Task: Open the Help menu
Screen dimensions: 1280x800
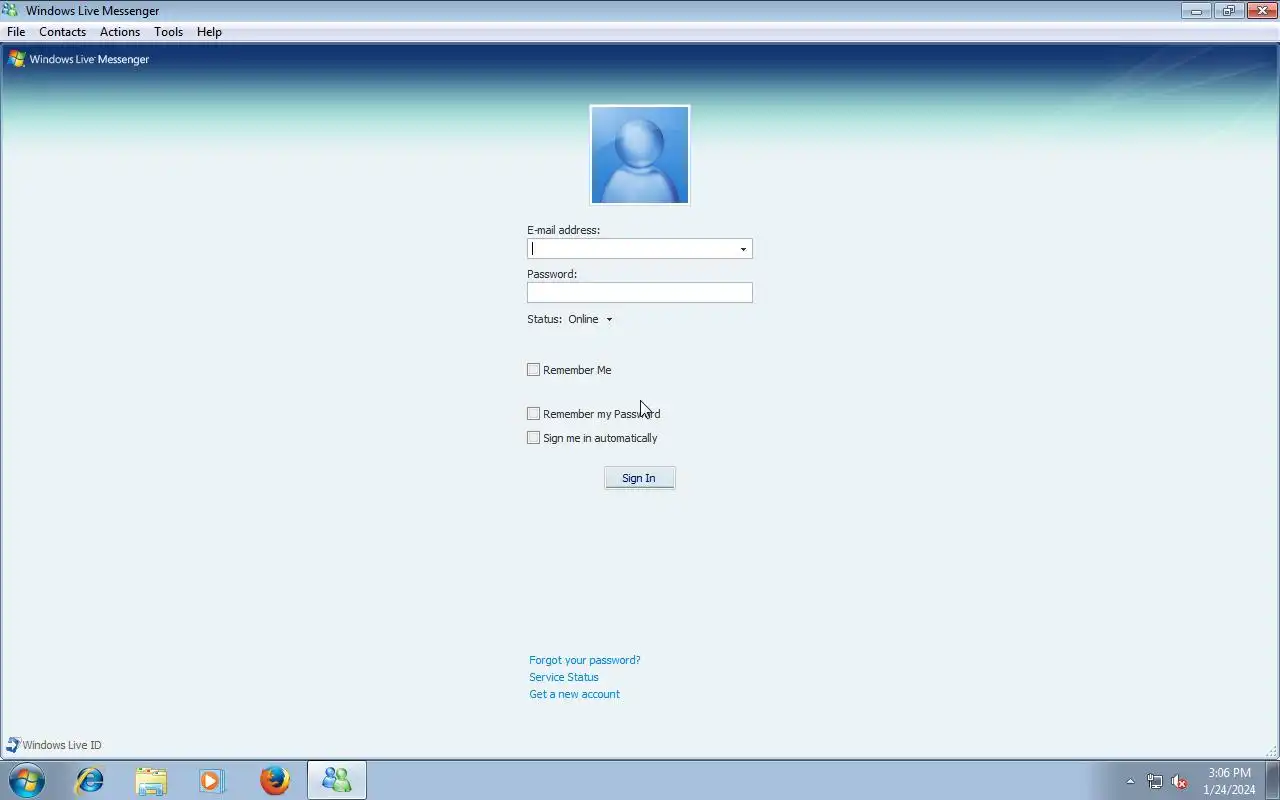Action: (209, 32)
